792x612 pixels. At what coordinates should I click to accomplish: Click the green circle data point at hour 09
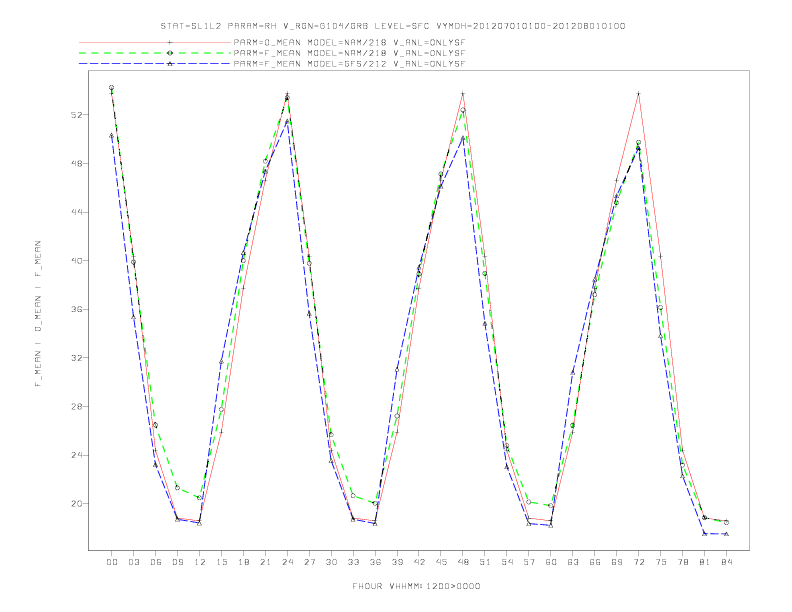click(177, 488)
